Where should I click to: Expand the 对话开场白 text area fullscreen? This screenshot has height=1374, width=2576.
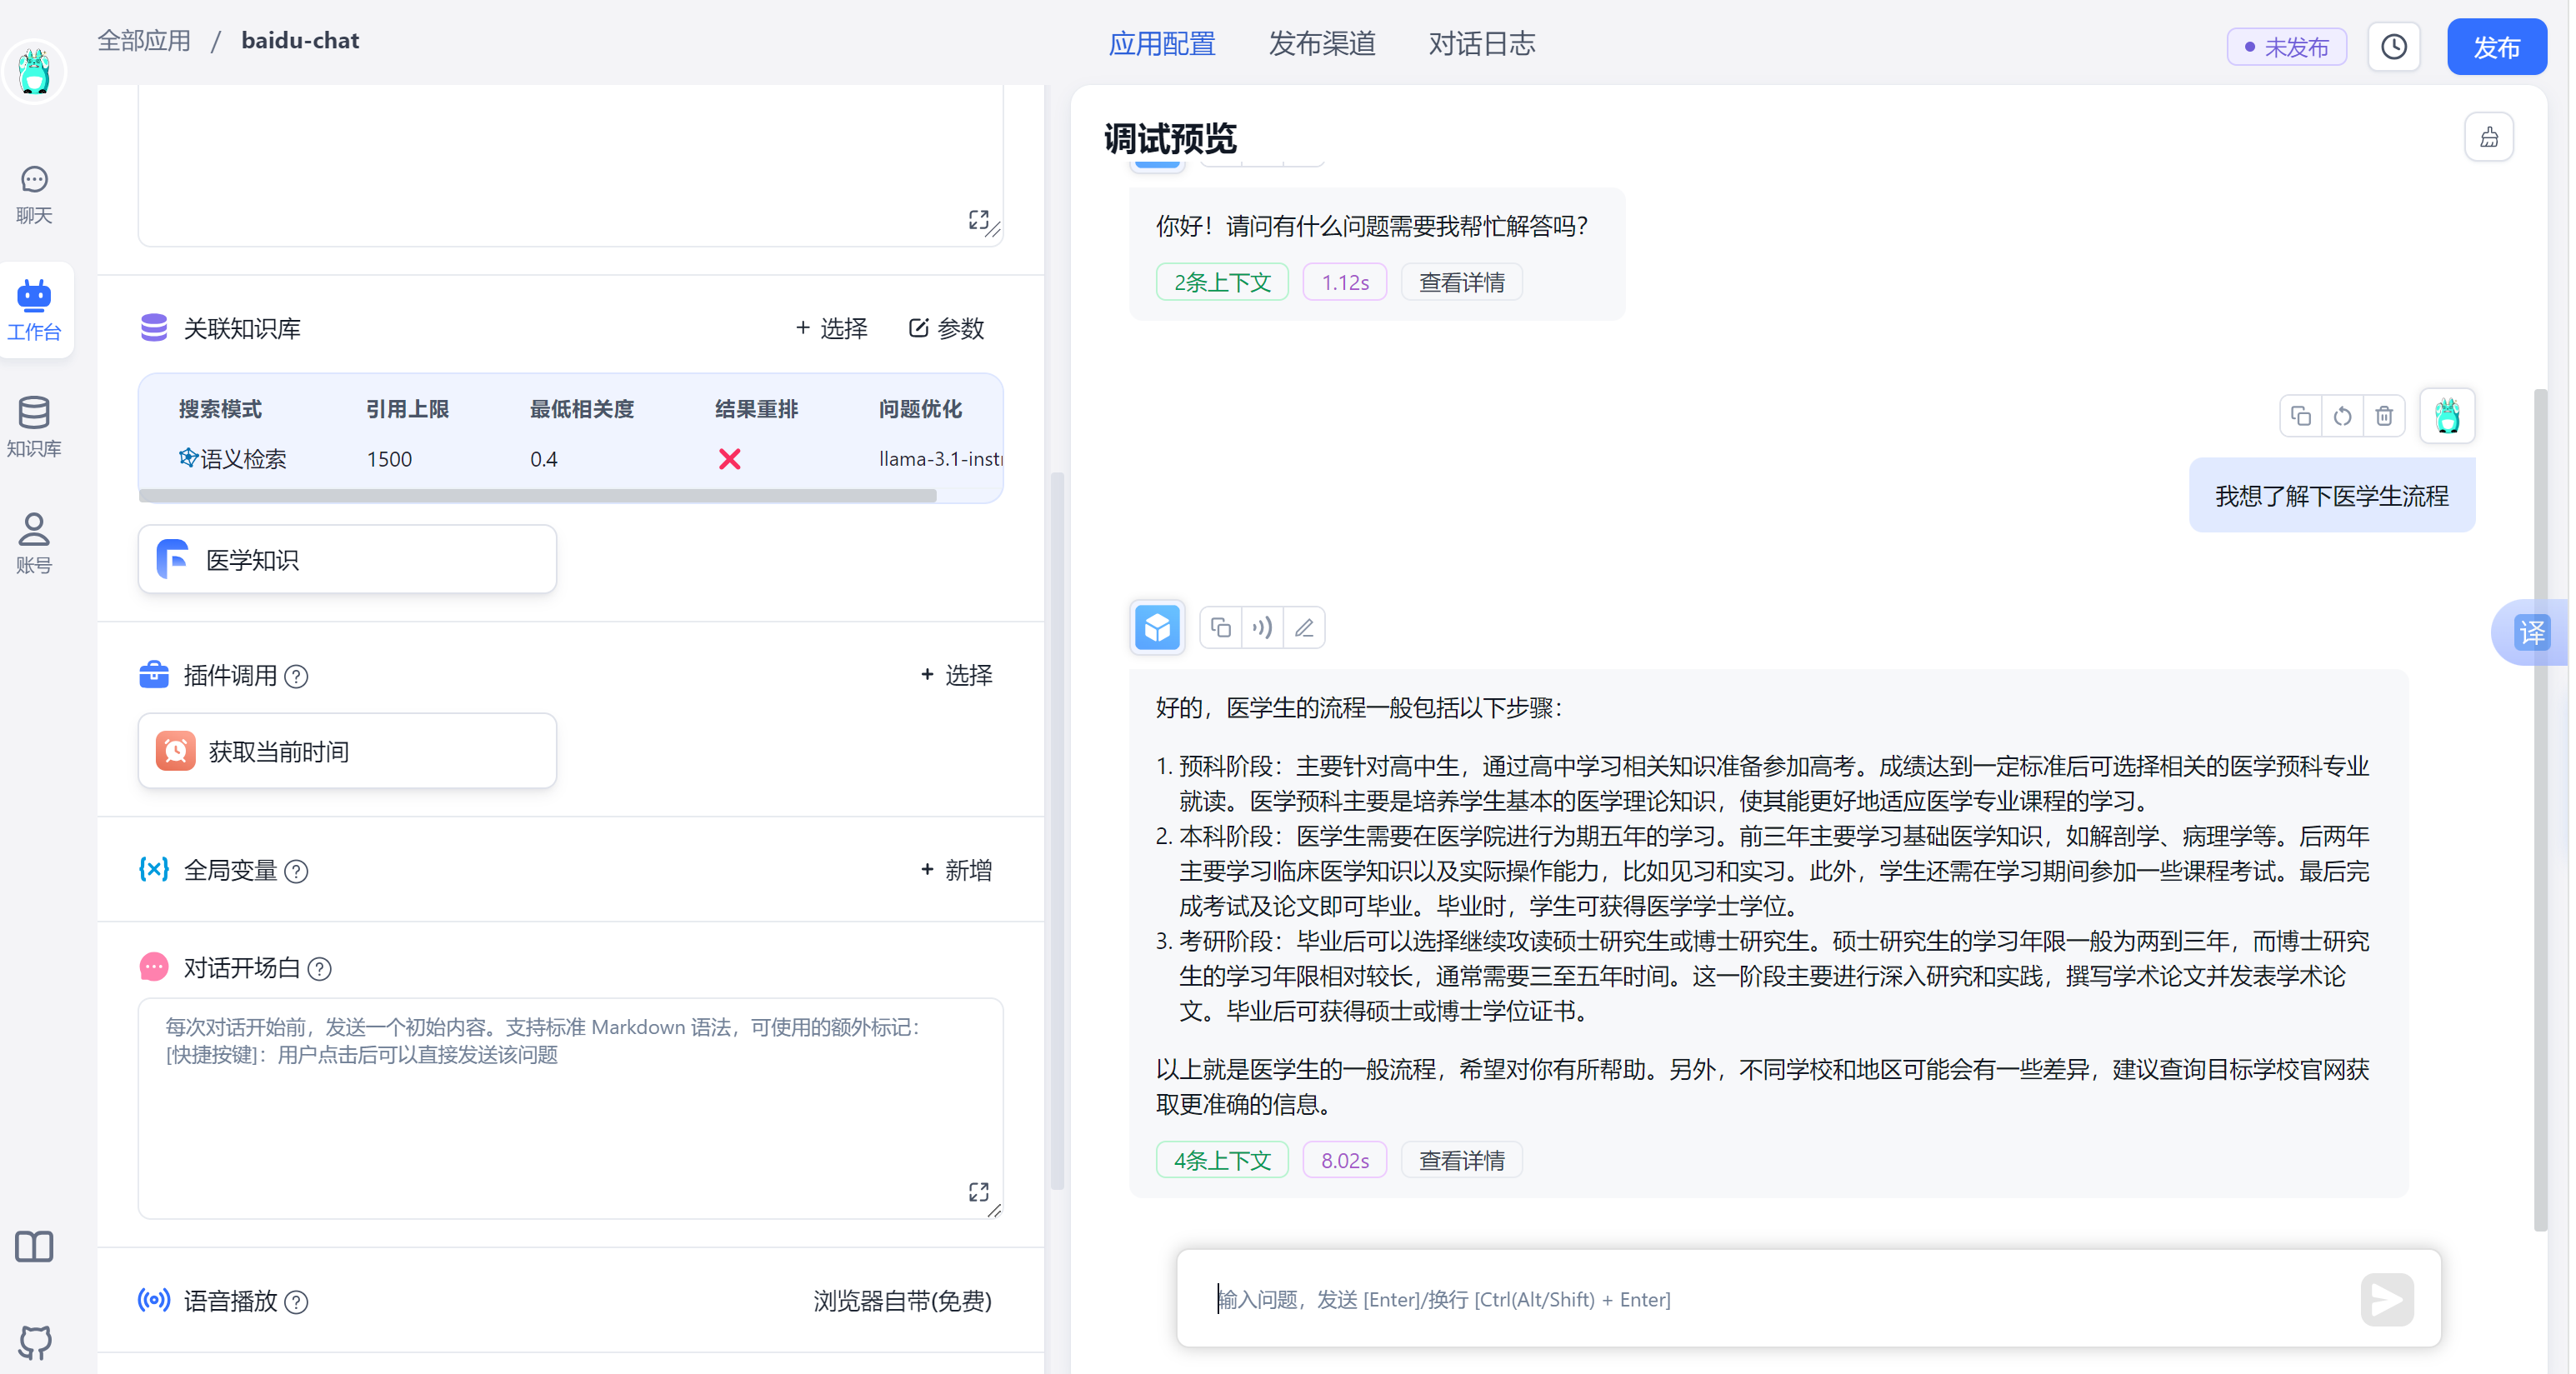pyautogui.click(x=978, y=1192)
